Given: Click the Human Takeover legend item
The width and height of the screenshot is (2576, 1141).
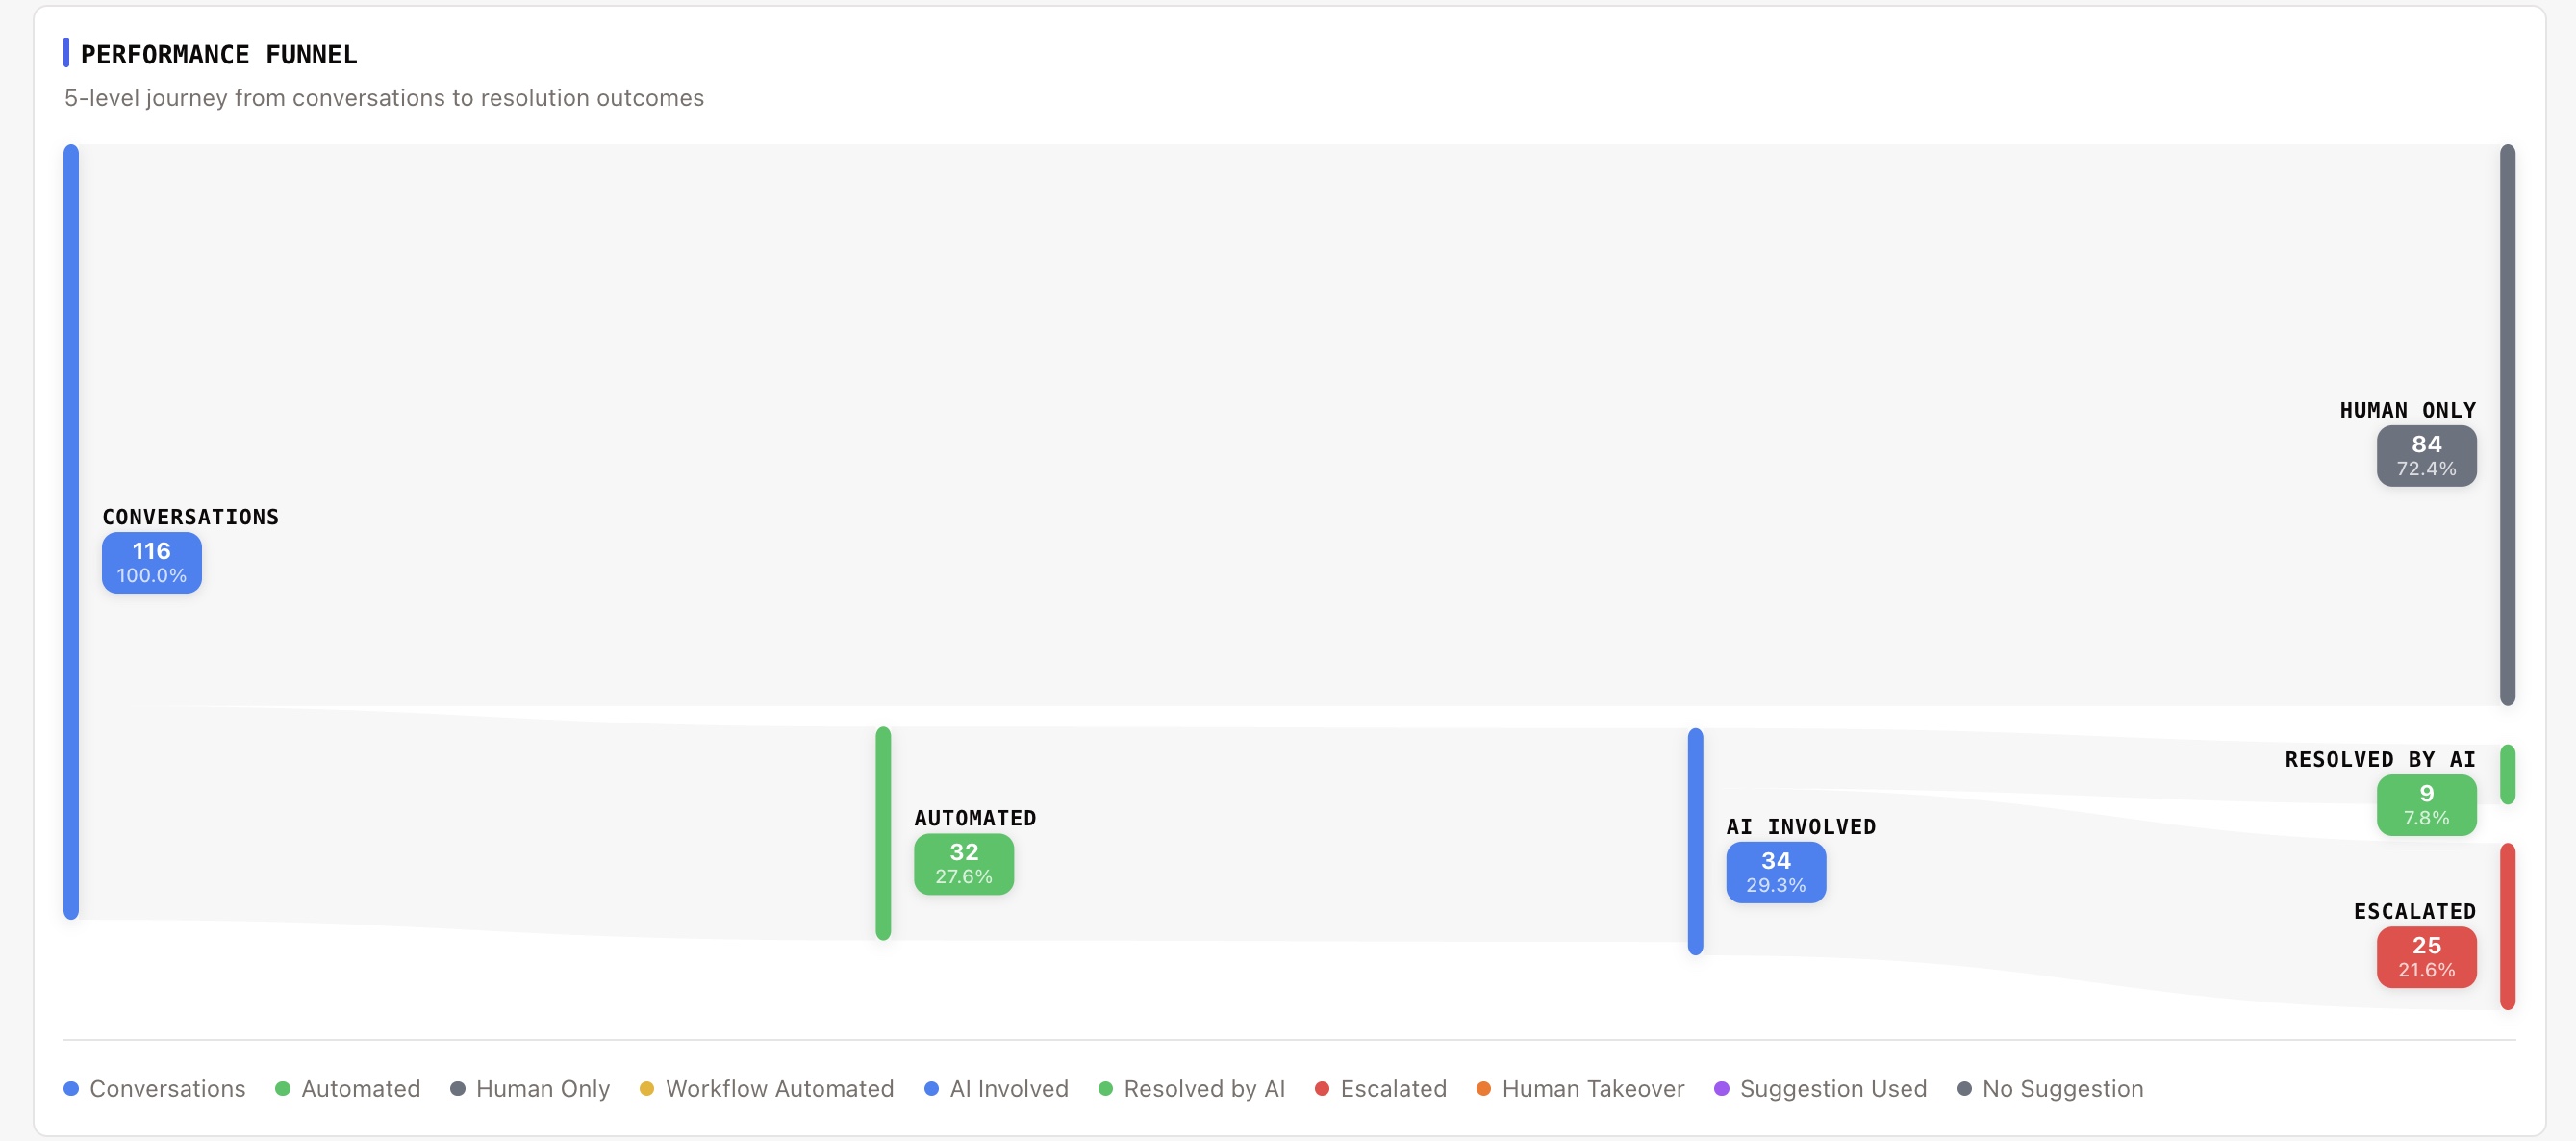Looking at the screenshot, I should click(x=1580, y=1088).
